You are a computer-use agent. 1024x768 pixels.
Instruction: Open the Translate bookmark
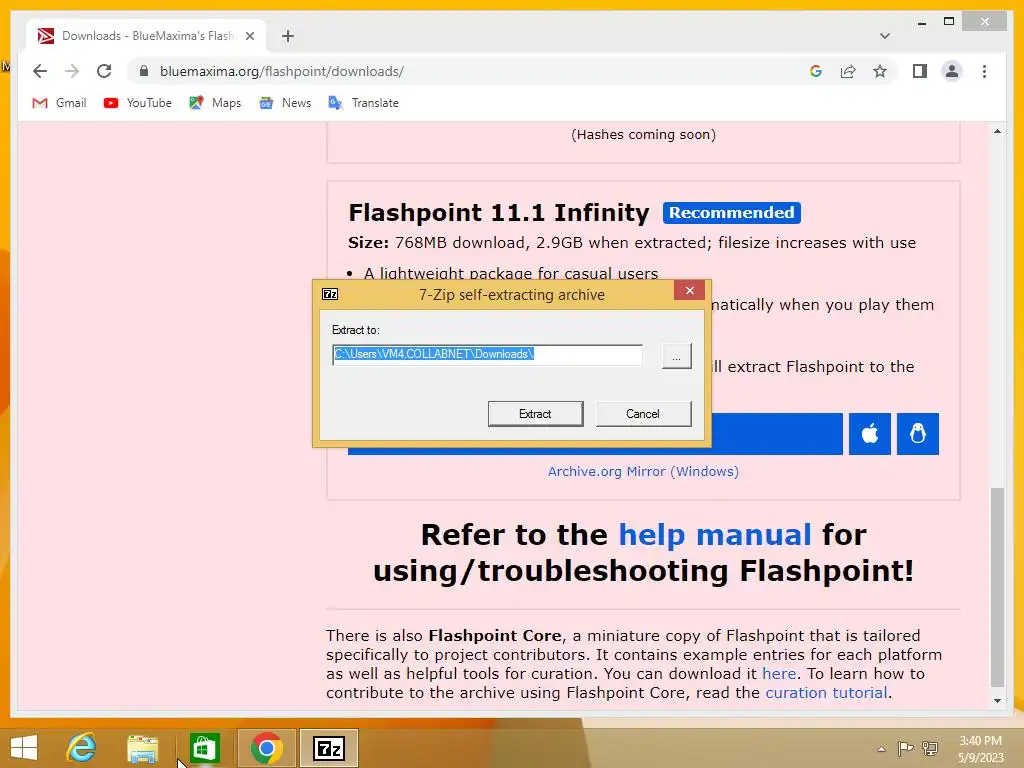(x=364, y=103)
